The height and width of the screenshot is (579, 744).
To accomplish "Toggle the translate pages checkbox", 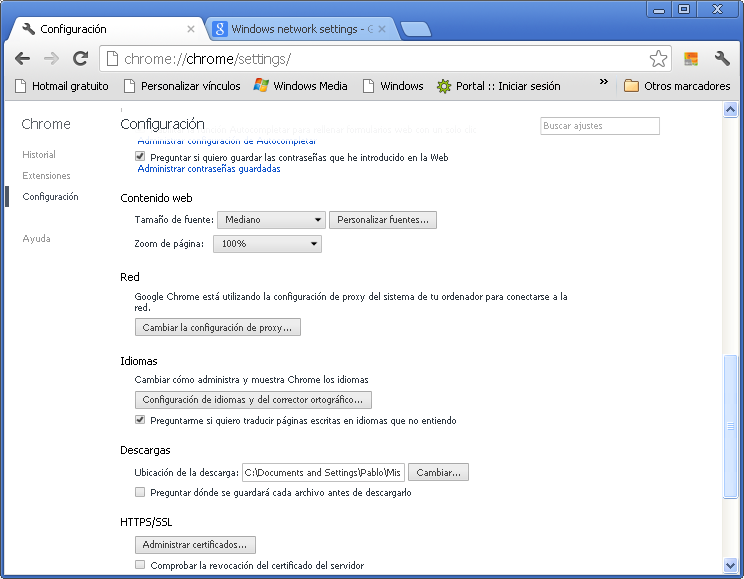I will 140,421.
